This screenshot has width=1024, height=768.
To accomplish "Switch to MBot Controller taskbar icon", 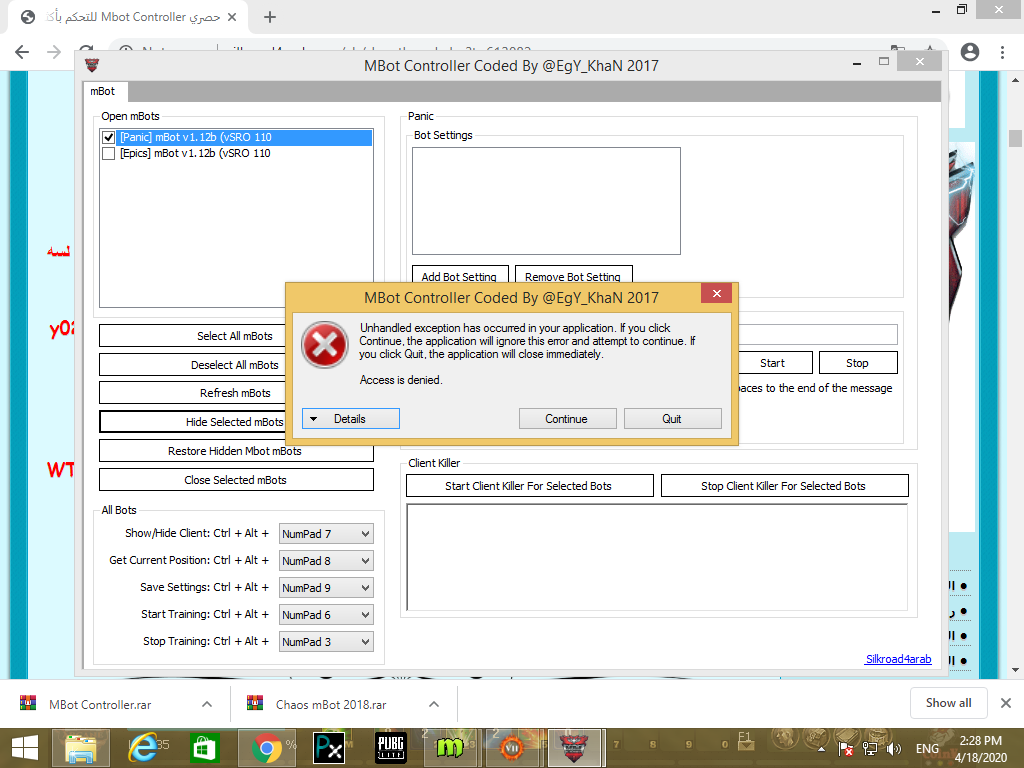I will point(573,748).
